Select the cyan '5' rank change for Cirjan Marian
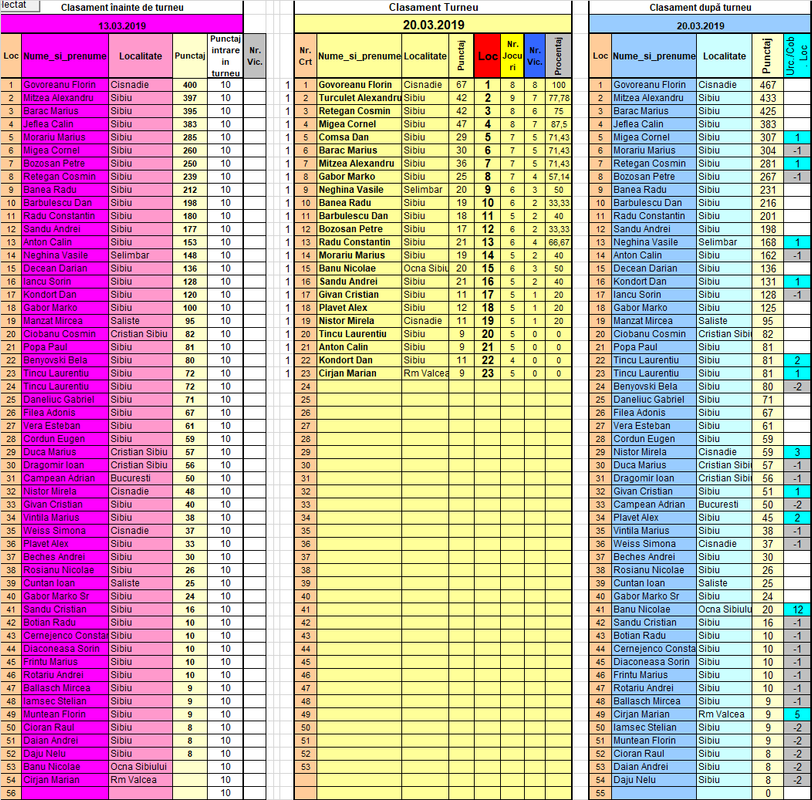The width and height of the screenshot is (812, 800). 797,715
